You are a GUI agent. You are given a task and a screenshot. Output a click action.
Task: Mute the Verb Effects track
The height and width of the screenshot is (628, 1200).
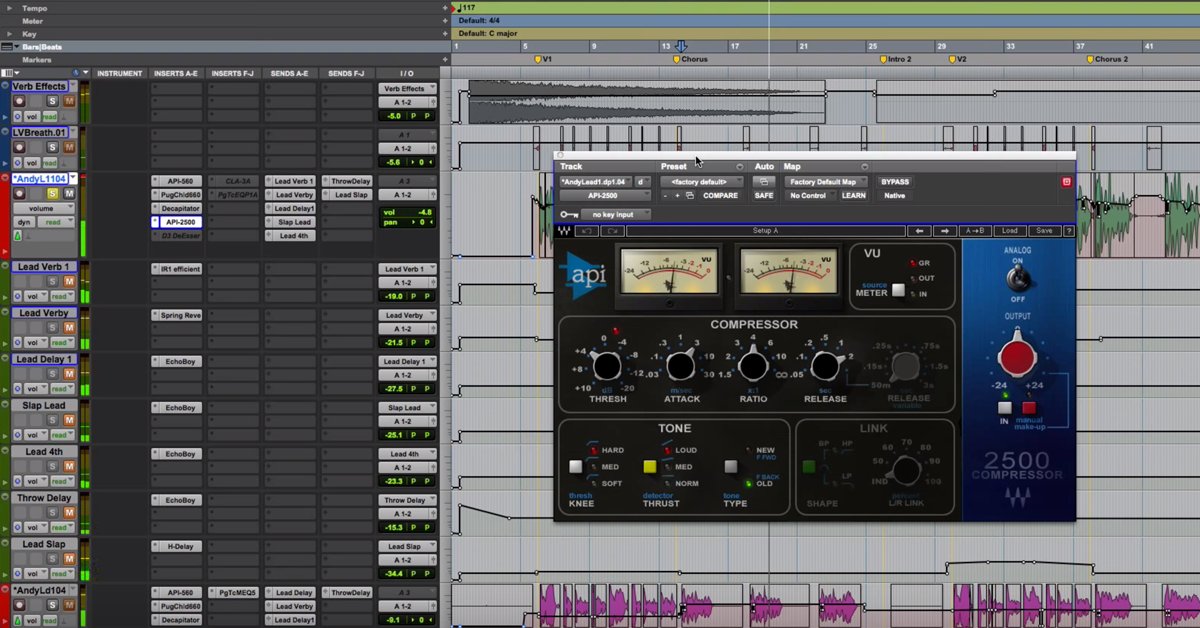coord(69,102)
